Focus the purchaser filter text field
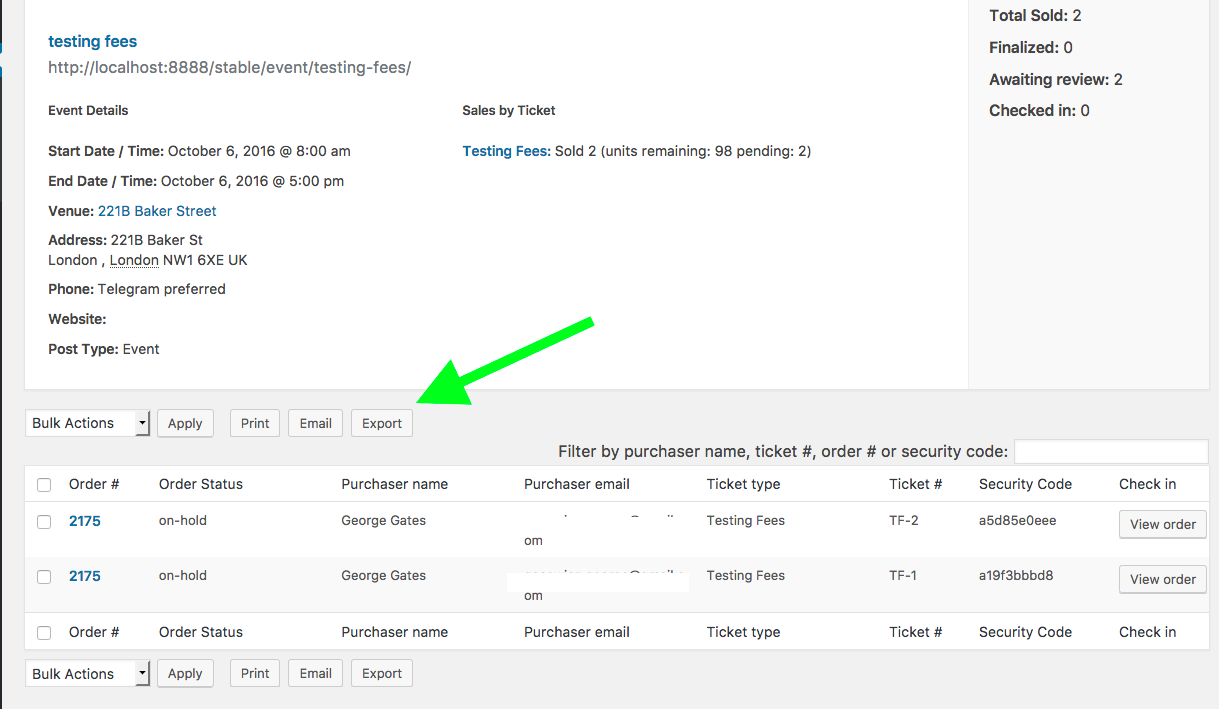 (1110, 452)
